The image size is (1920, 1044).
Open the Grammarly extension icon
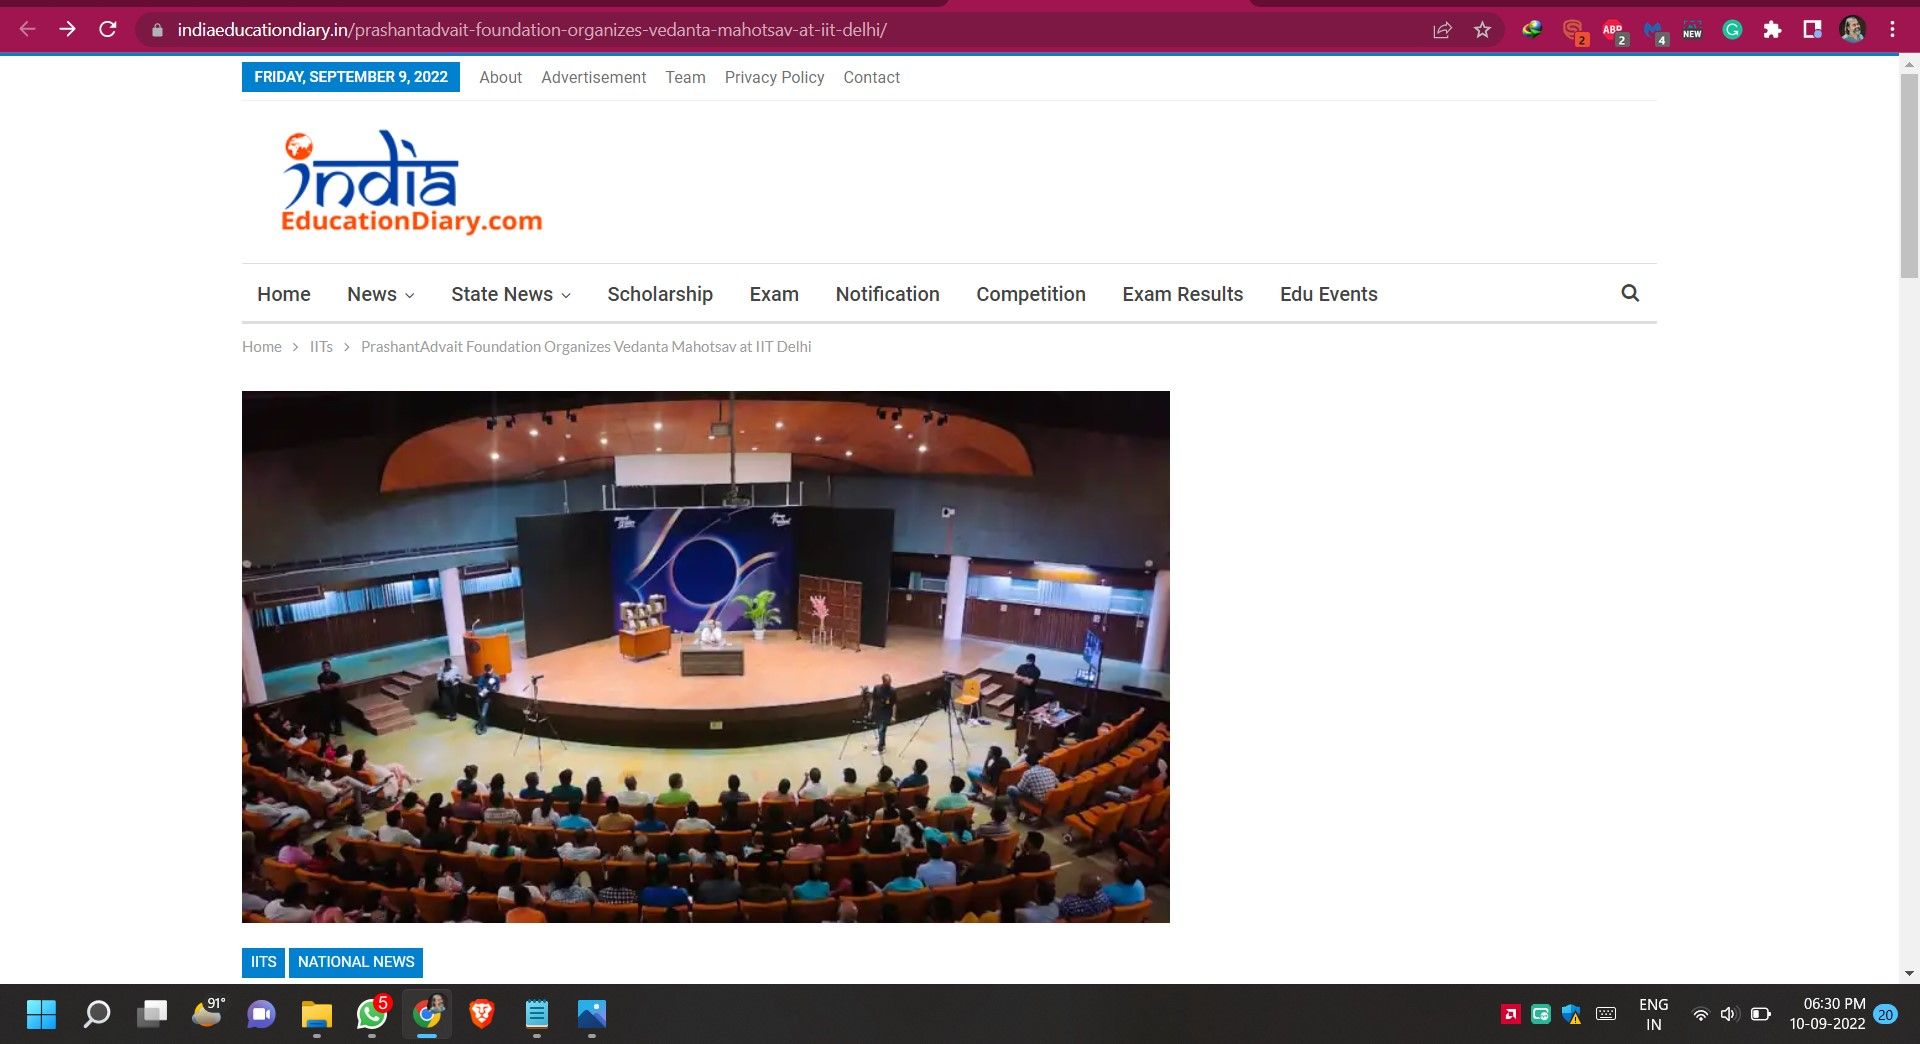click(1732, 30)
